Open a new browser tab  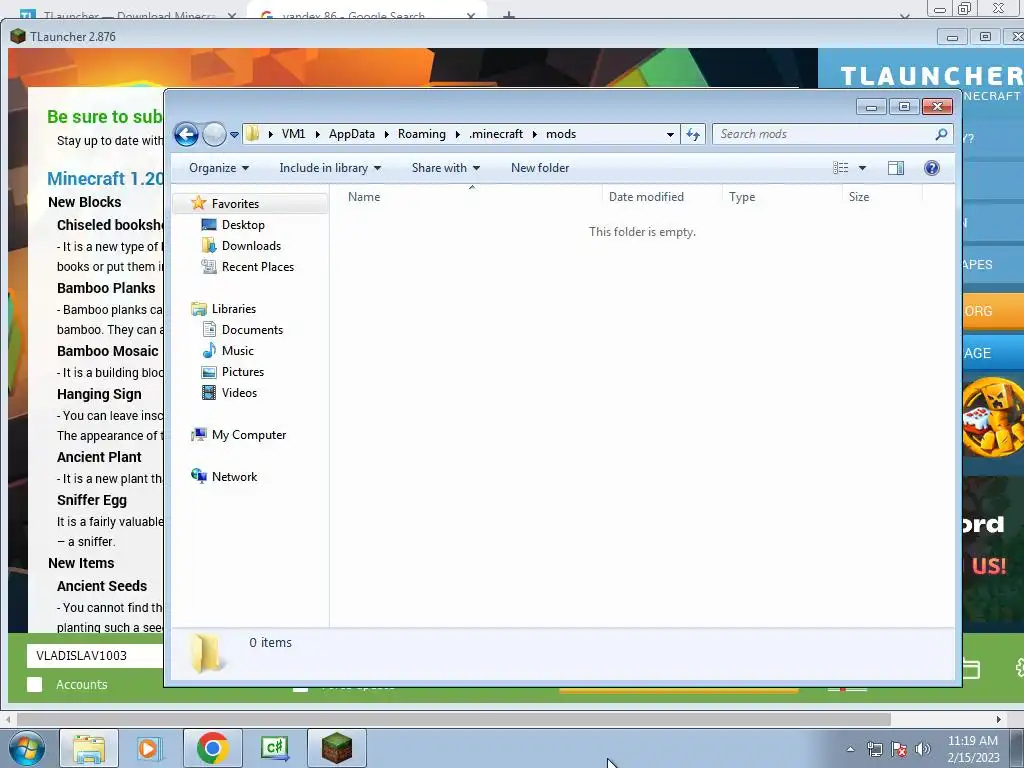point(509,14)
